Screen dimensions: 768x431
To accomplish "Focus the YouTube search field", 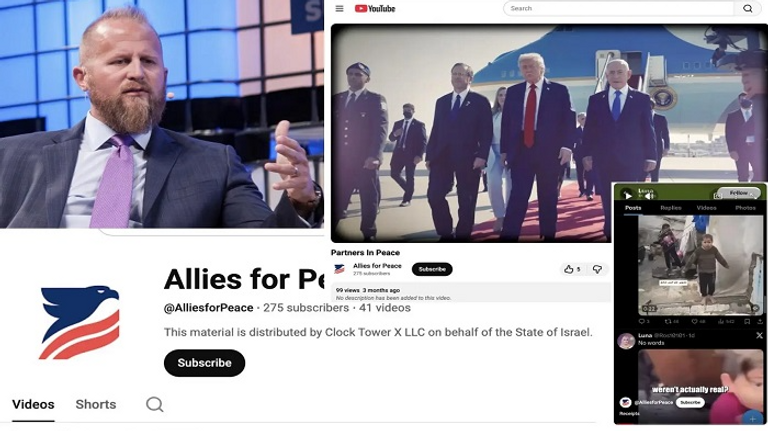I will pyautogui.click(x=618, y=8).
